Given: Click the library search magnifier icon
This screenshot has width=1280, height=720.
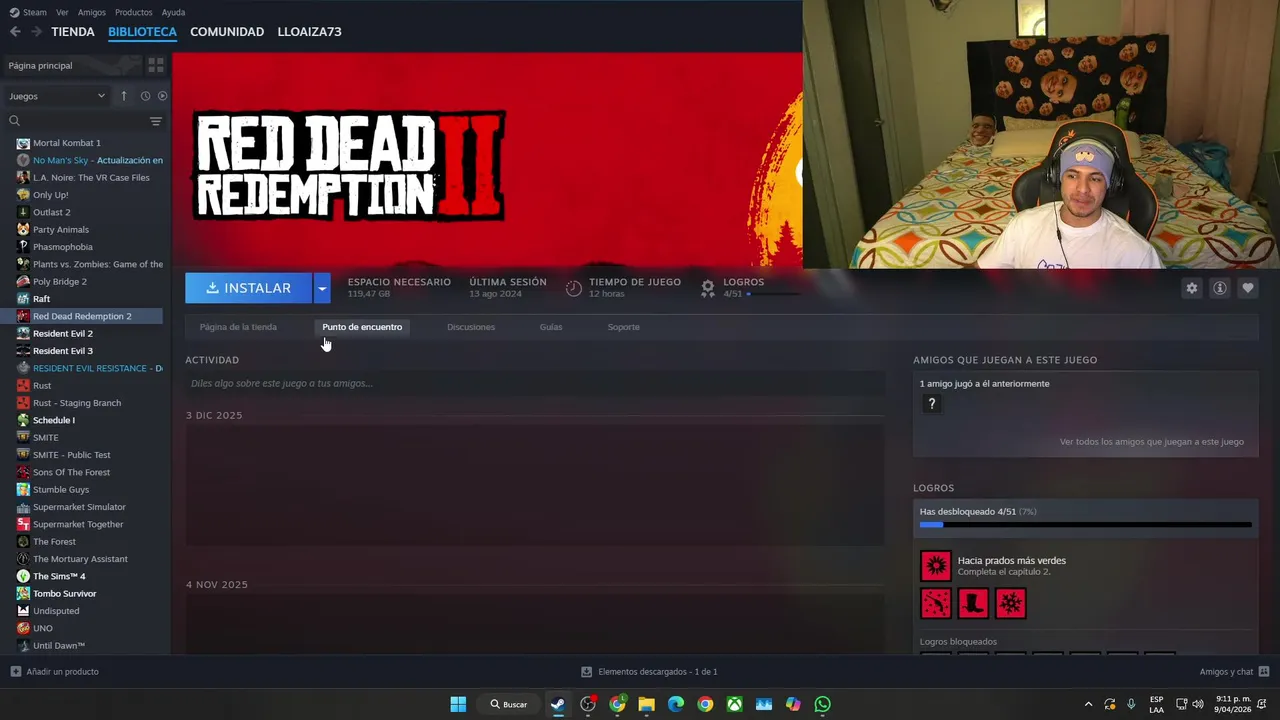Looking at the screenshot, I should point(14,121).
